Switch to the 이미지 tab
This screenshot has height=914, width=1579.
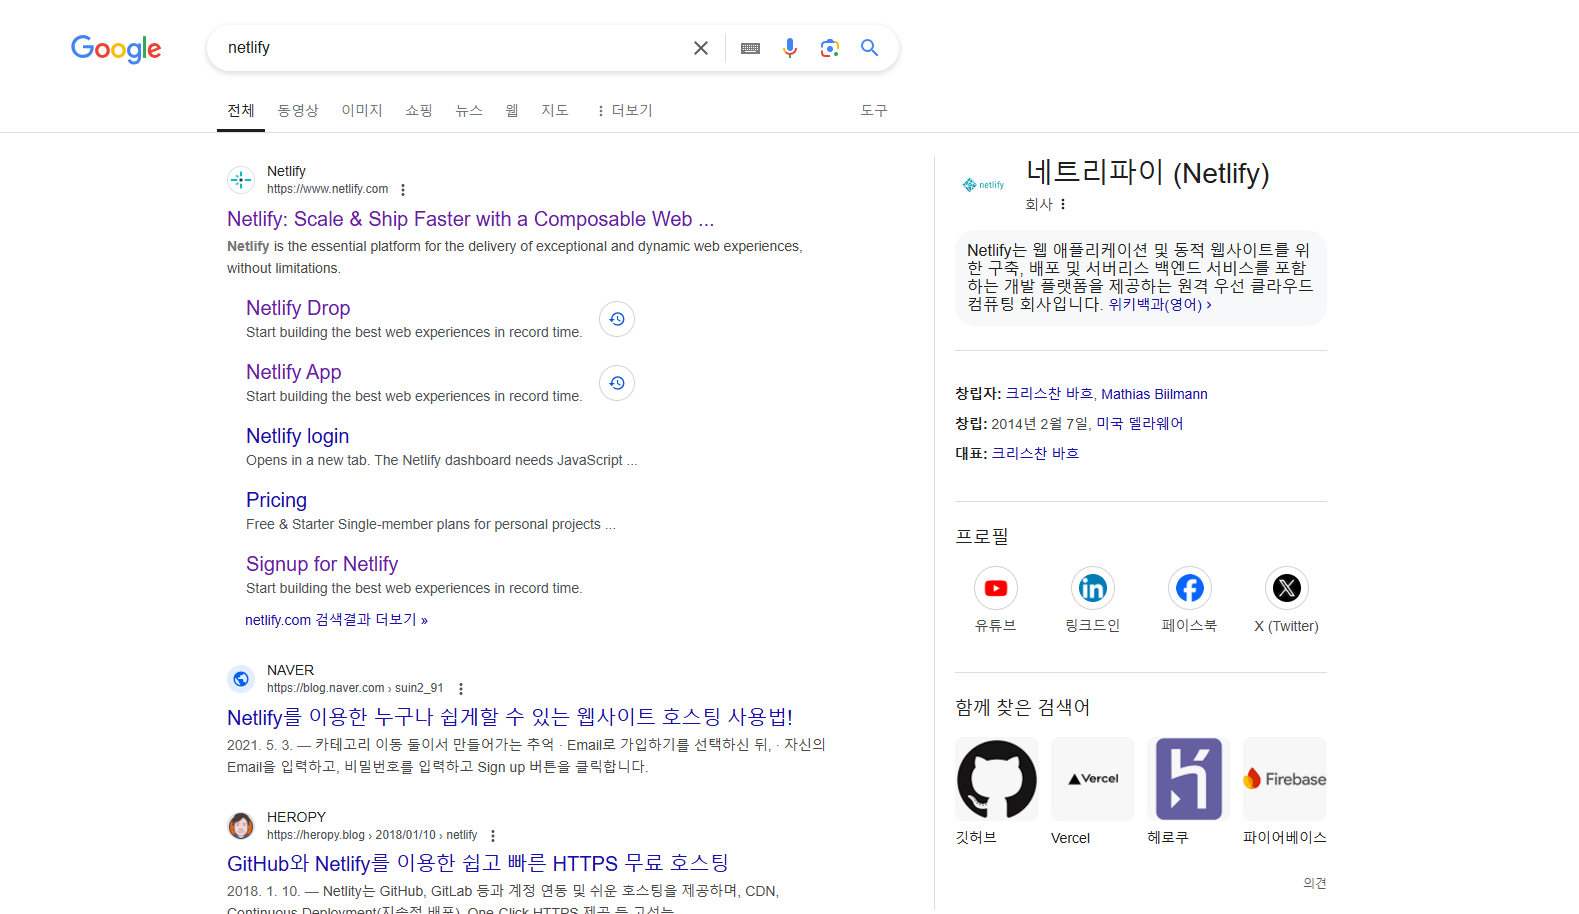362,110
